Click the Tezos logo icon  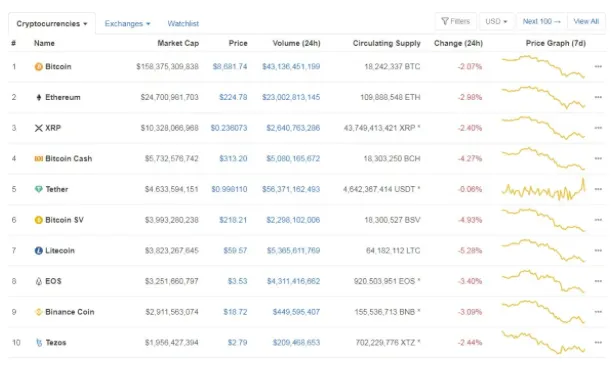click(x=39, y=343)
